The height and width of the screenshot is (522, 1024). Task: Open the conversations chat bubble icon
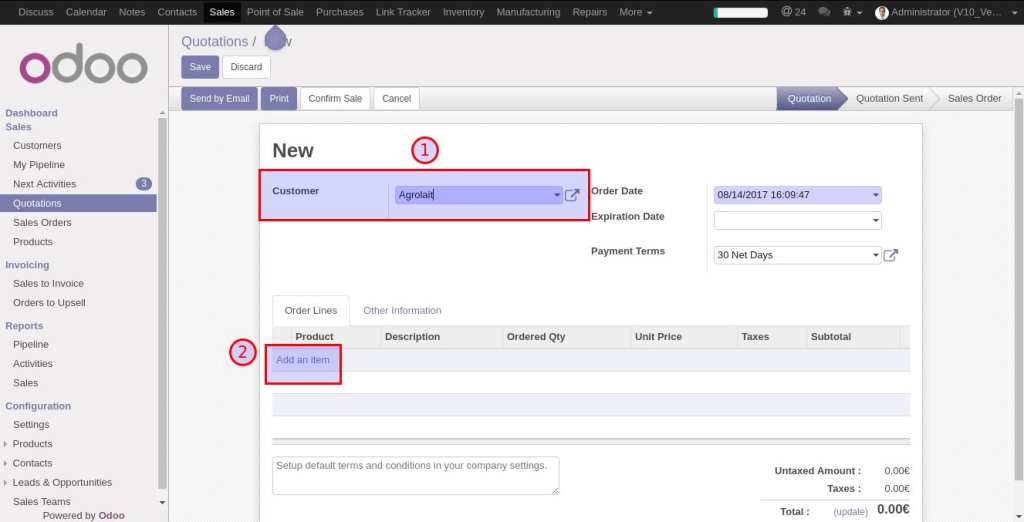(x=824, y=12)
